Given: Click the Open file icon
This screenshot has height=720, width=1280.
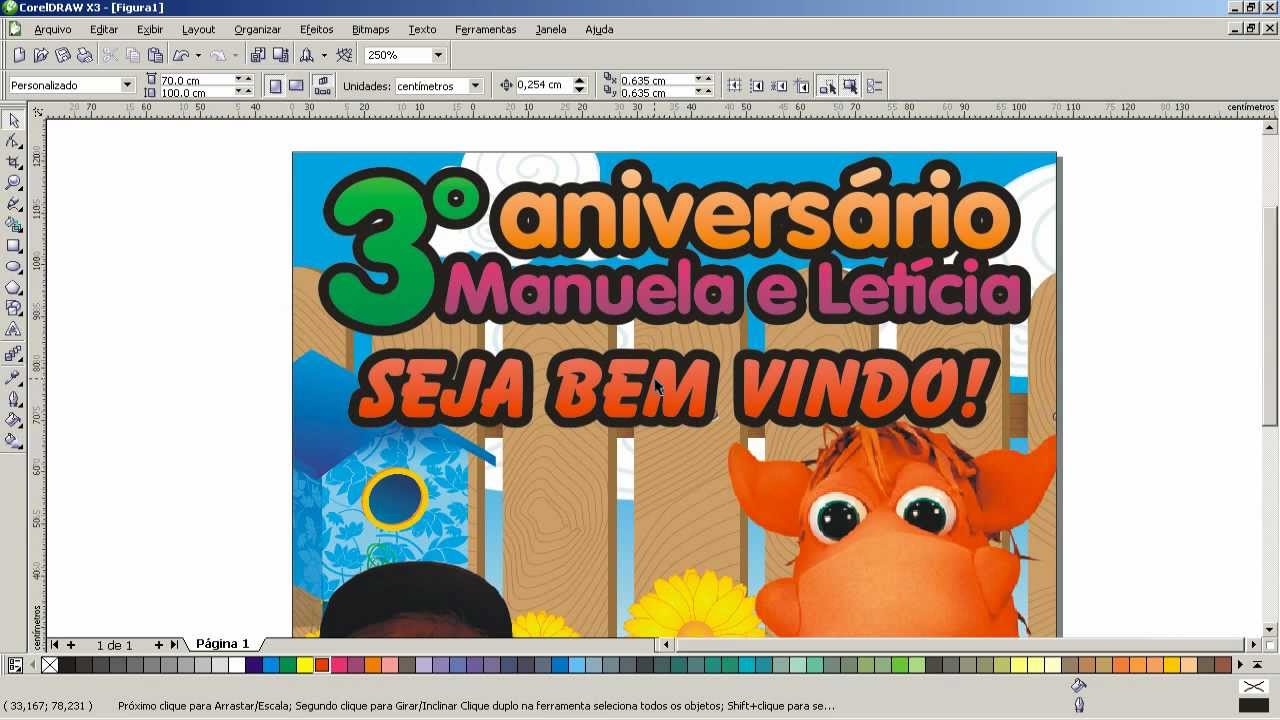Looking at the screenshot, I should [x=41, y=55].
